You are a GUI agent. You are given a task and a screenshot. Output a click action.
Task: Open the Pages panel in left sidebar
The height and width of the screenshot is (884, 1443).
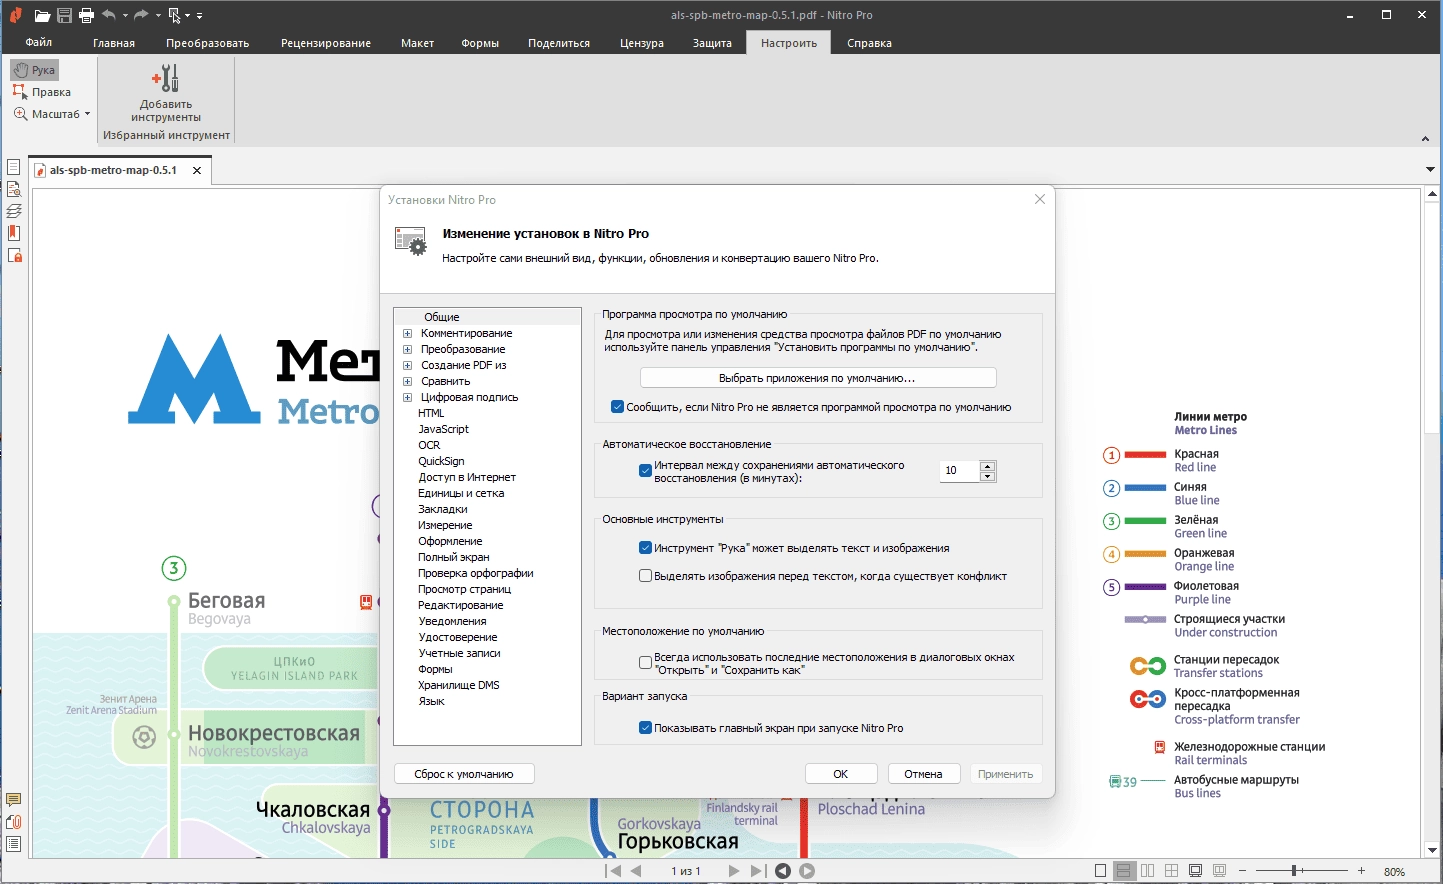(x=14, y=167)
